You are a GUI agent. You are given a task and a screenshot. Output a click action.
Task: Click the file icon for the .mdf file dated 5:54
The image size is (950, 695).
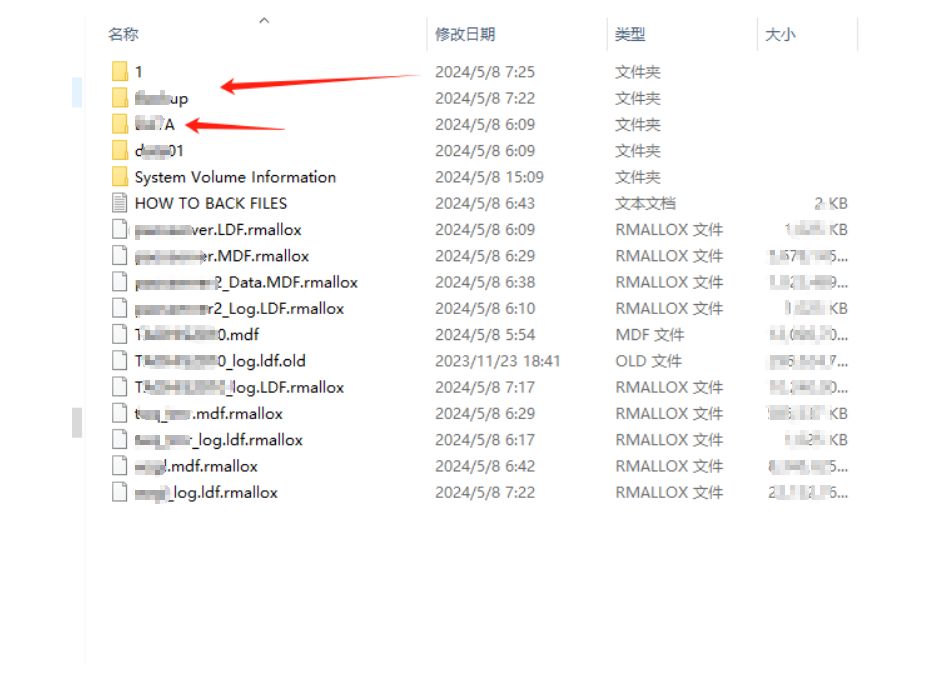[120, 335]
